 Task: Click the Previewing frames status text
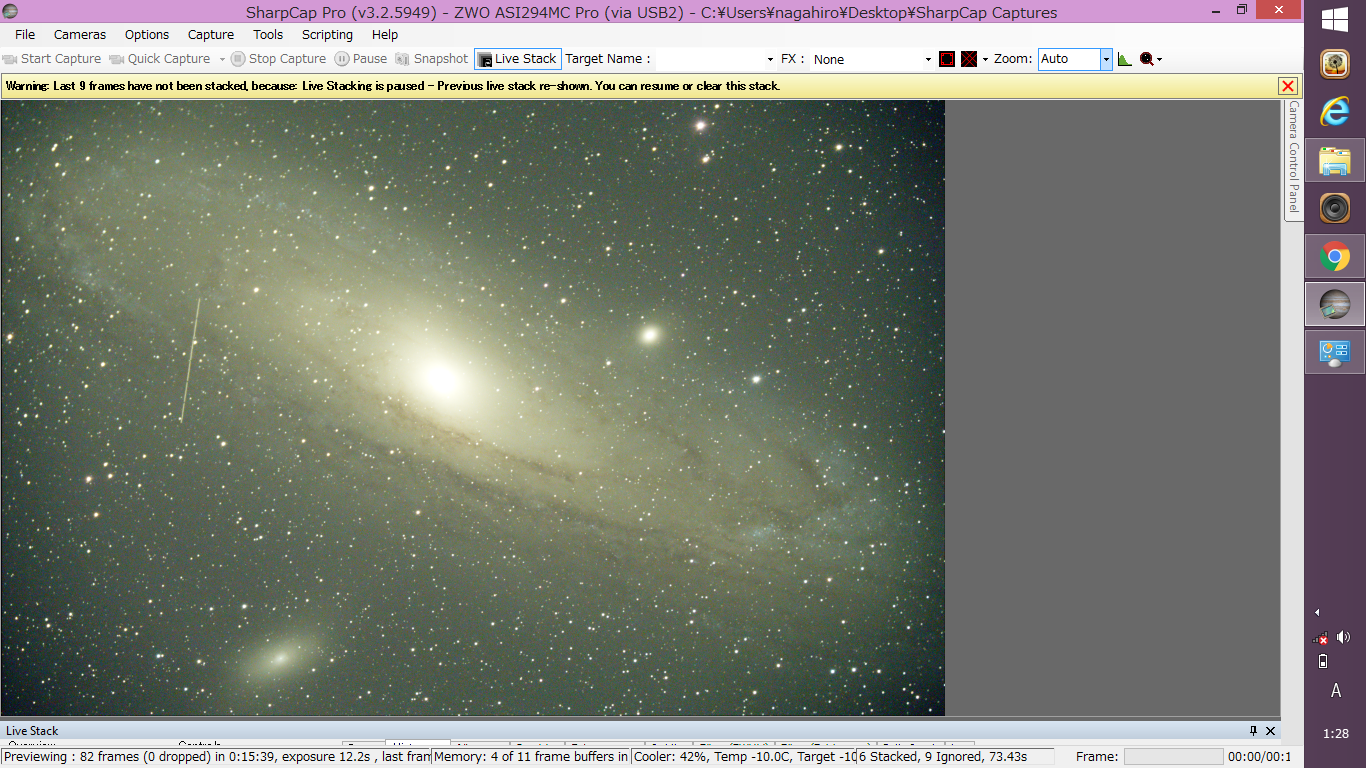[217, 757]
